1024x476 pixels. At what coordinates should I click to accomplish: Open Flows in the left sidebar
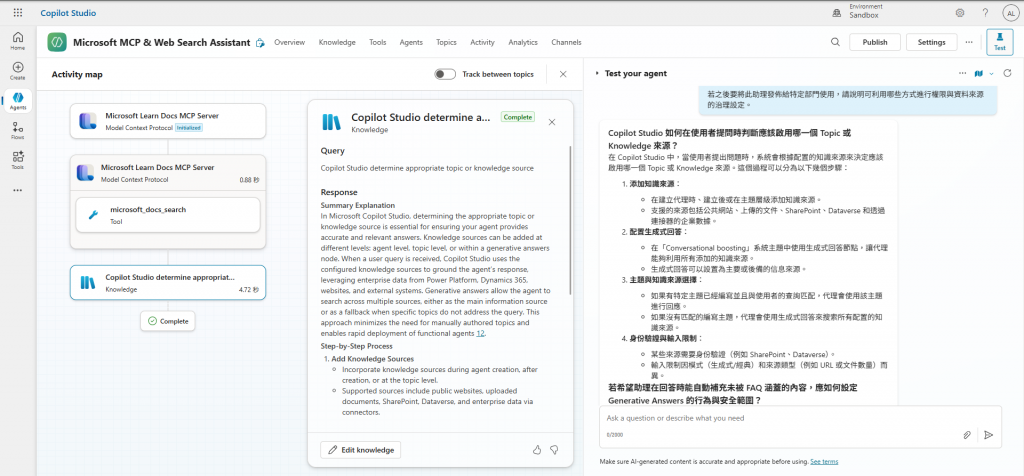pos(18,131)
